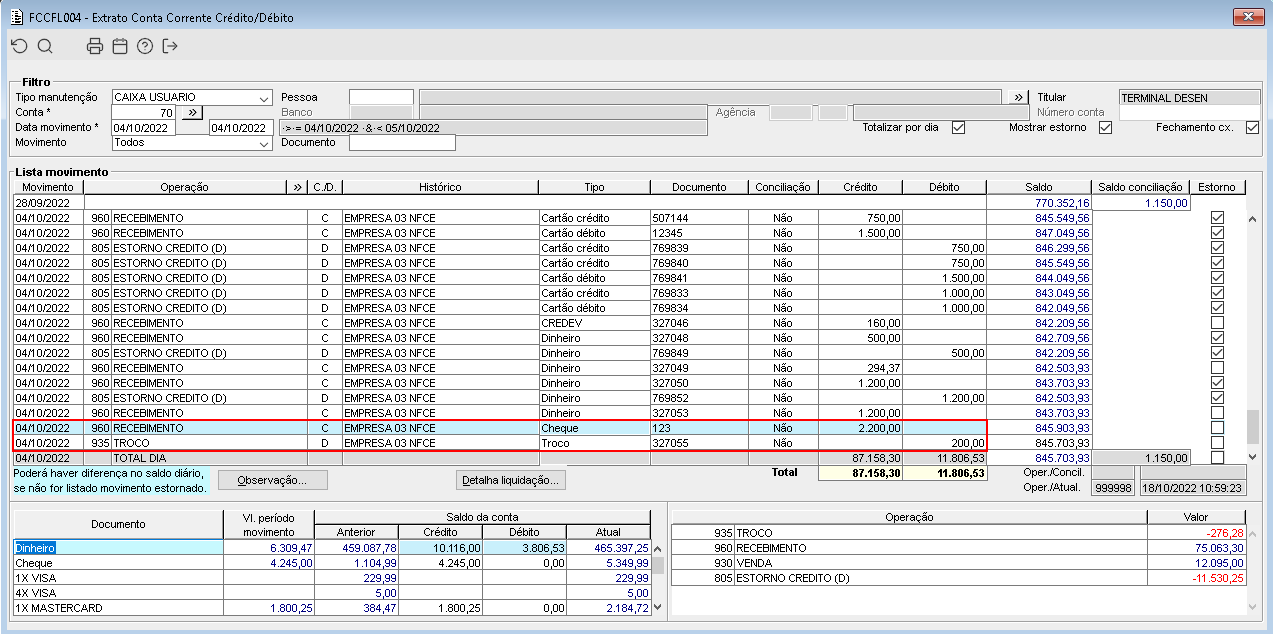The image size is (1273, 634).
Task: Click the movement list vertical scrollbar thumb
Action: pyautogui.click(x=1252, y=426)
